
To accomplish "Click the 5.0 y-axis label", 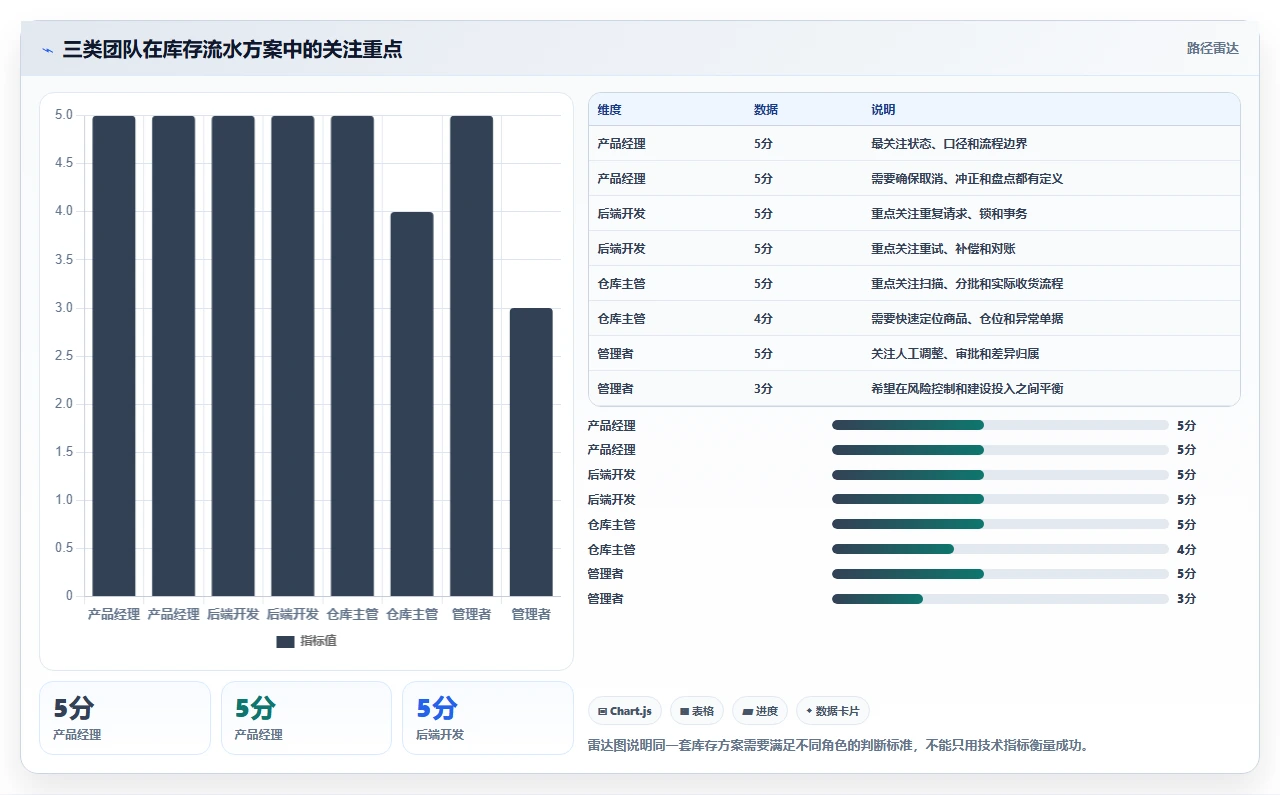I will click(64, 115).
